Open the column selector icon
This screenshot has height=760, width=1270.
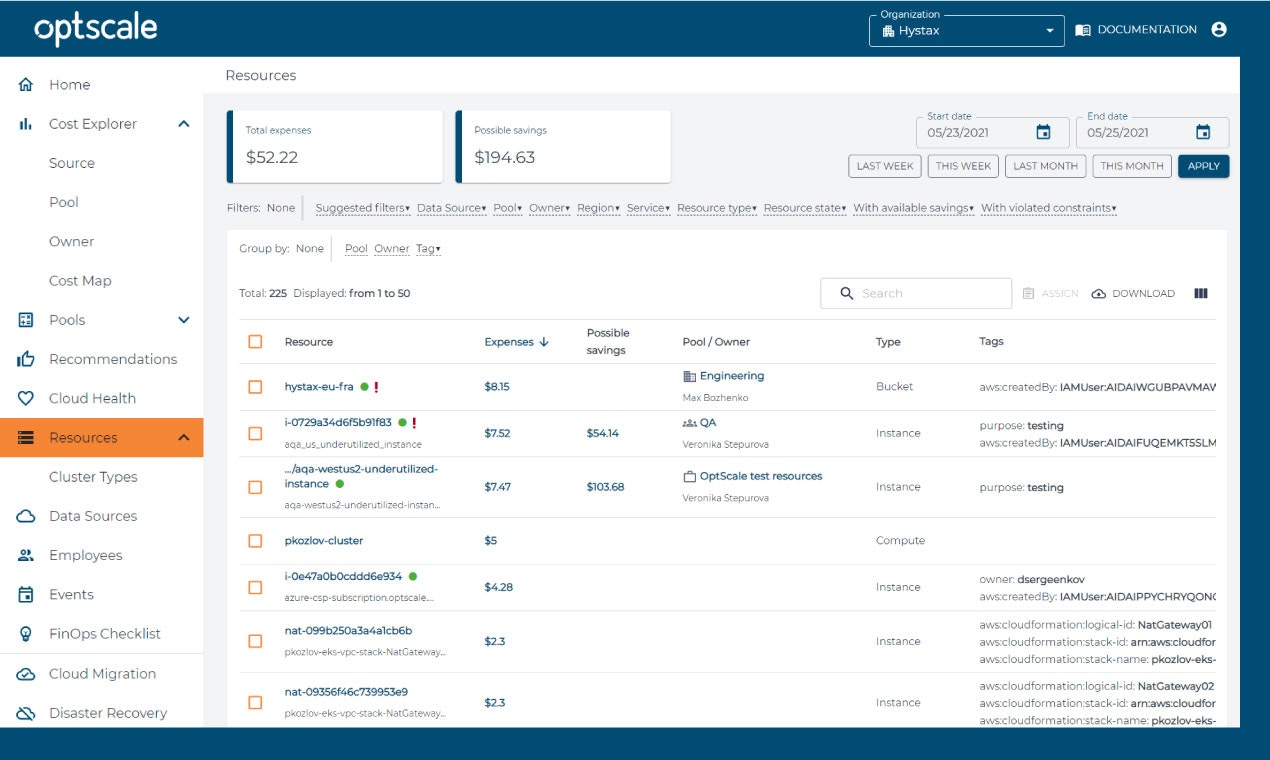click(1201, 293)
